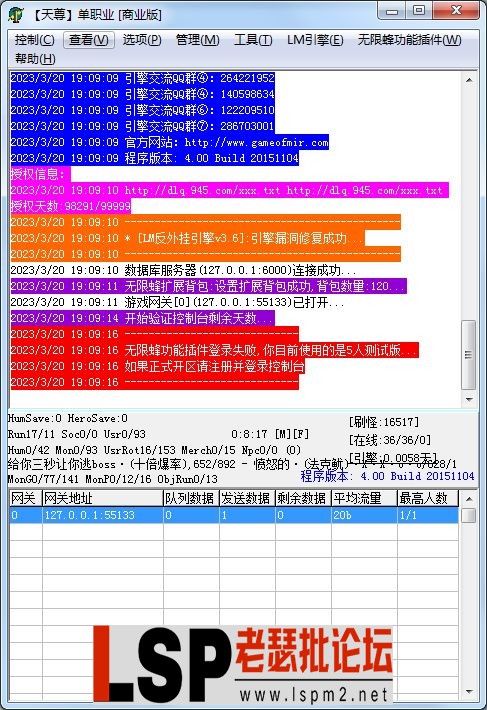Click the MonG0/77/141 status text
Image resolution: width=487 pixels, height=710 pixels.
click(112, 479)
